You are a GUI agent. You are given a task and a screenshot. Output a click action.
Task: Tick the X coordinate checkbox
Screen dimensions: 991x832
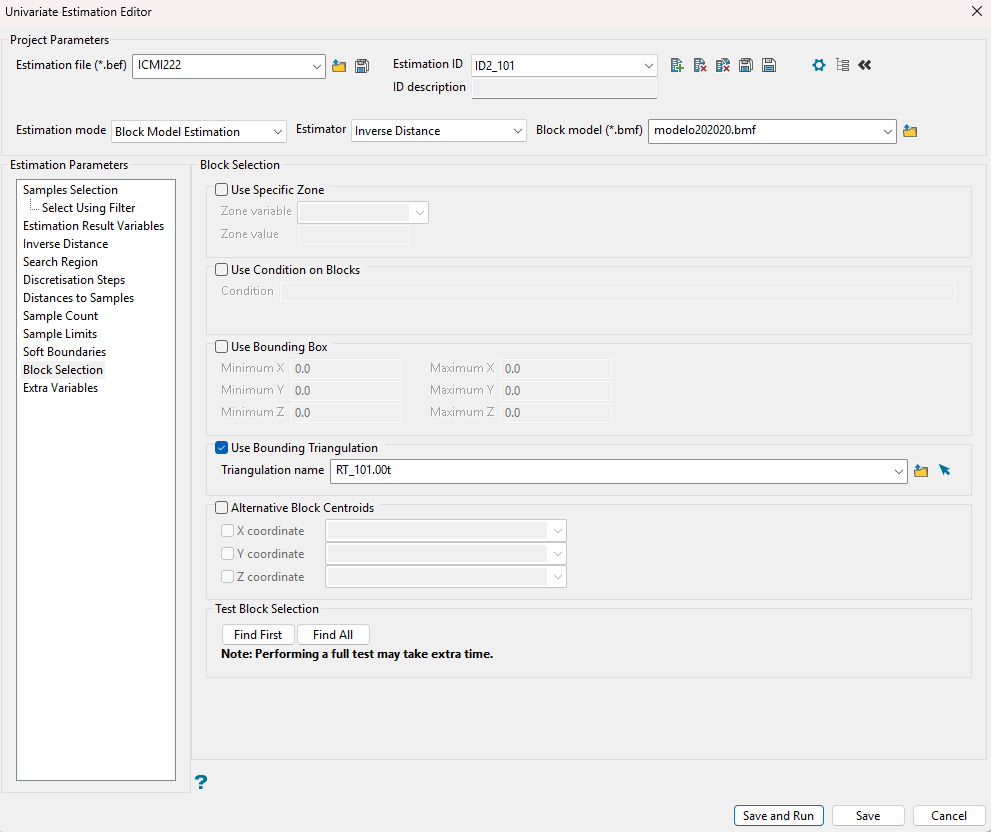pos(228,531)
